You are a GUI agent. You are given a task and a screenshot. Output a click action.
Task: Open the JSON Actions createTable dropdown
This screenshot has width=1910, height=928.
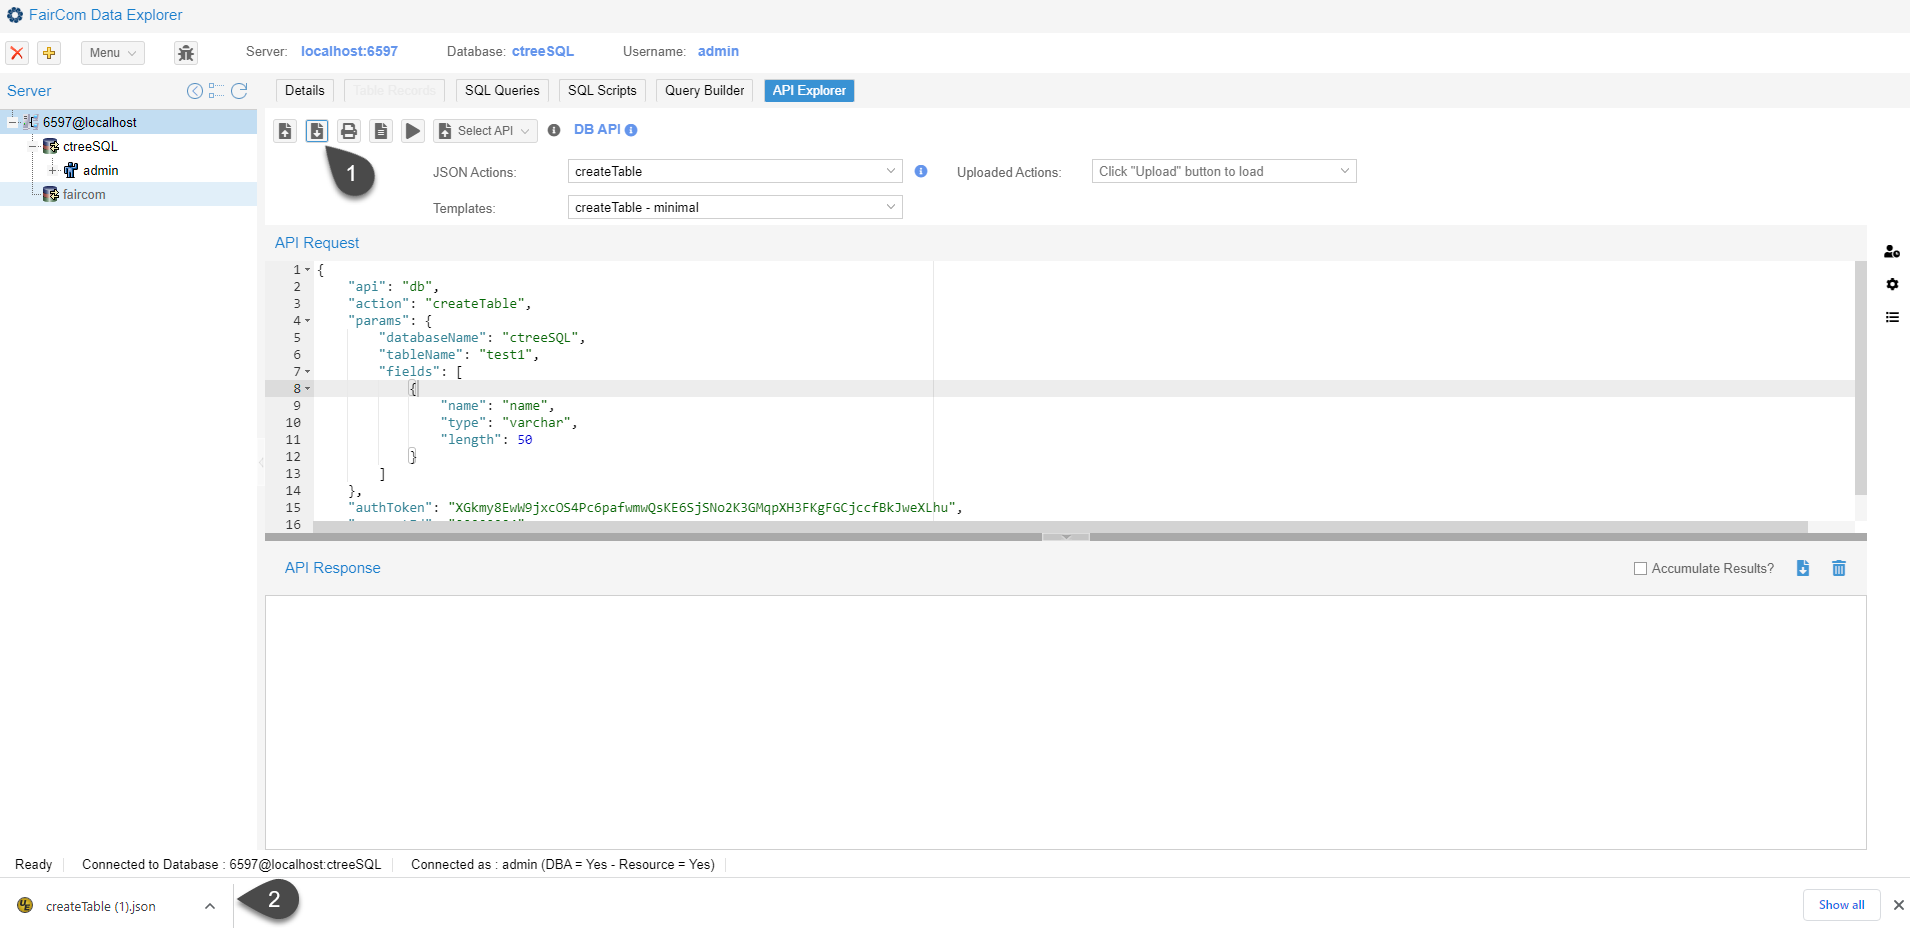tap(735, 171)
